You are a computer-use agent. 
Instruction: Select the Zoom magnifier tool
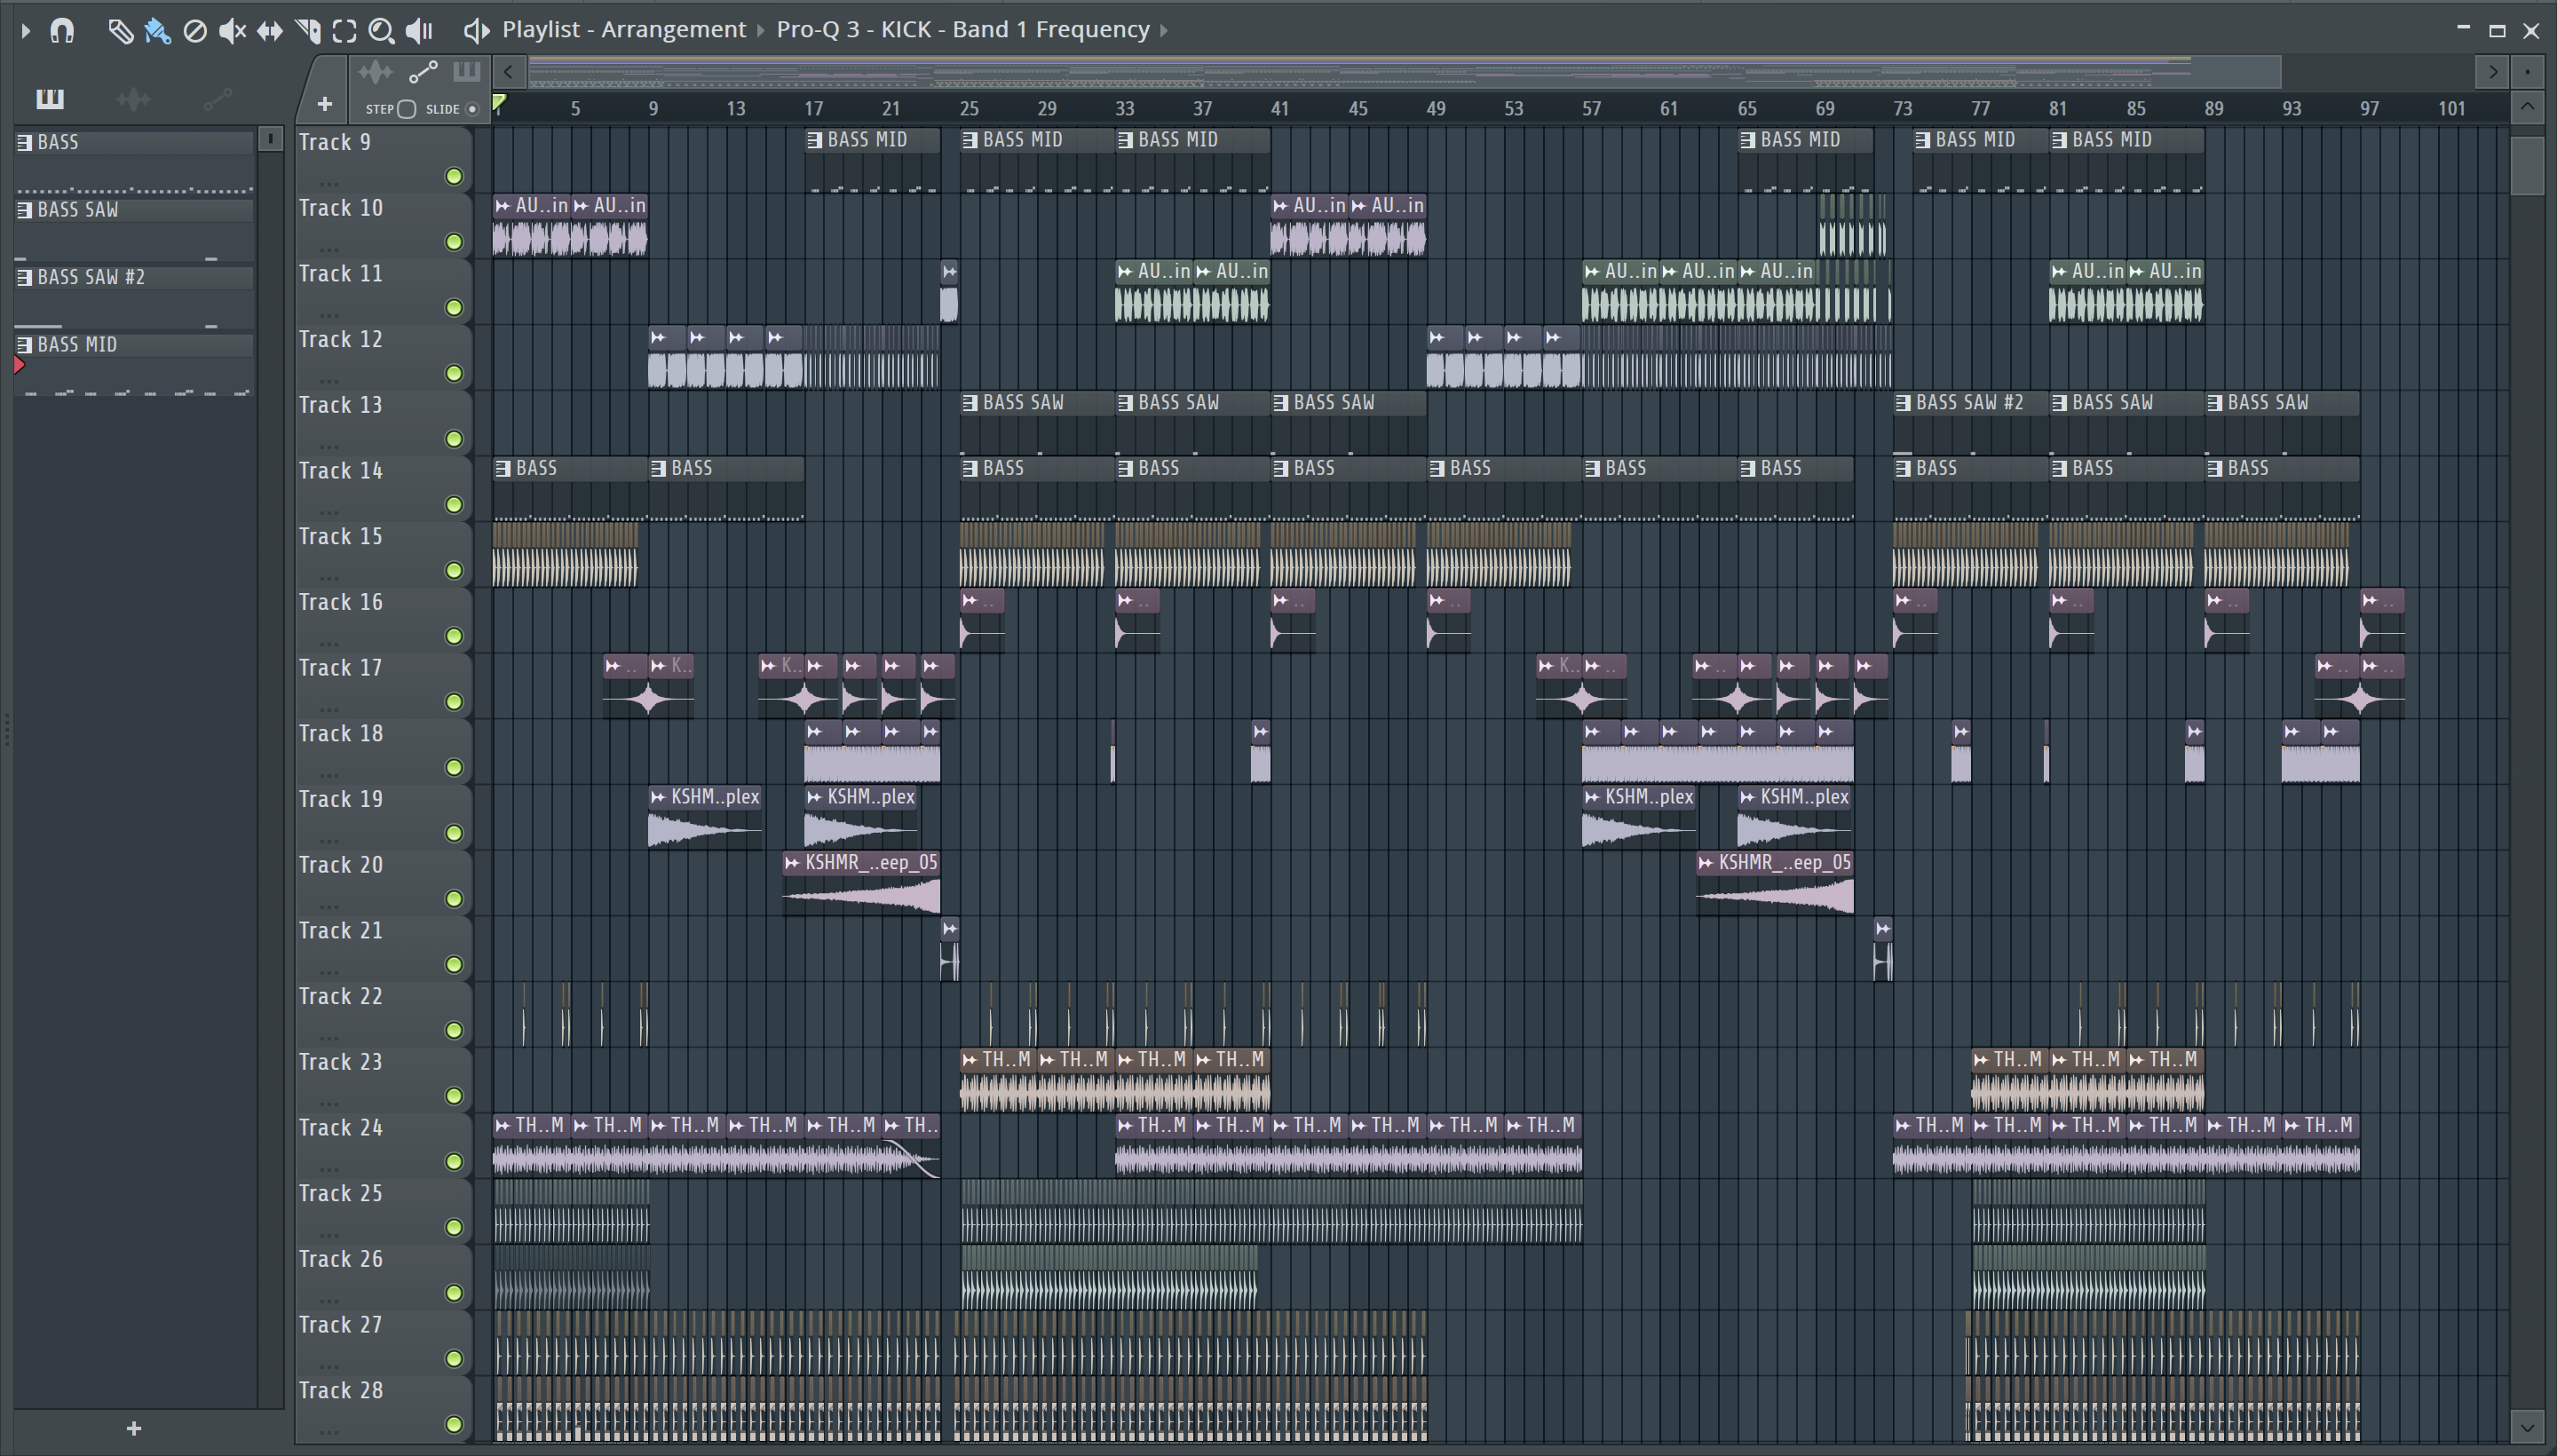click(x=381, y=31)
